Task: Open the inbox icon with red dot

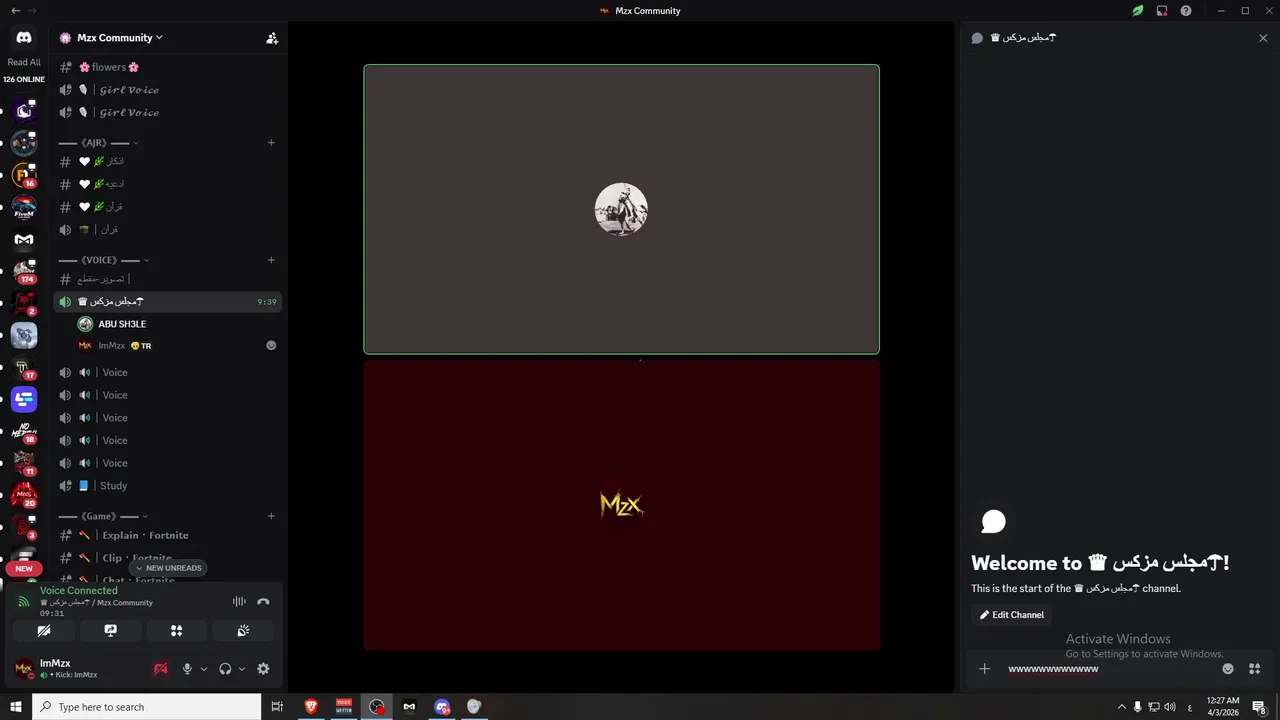Action: coord(1162,11)
